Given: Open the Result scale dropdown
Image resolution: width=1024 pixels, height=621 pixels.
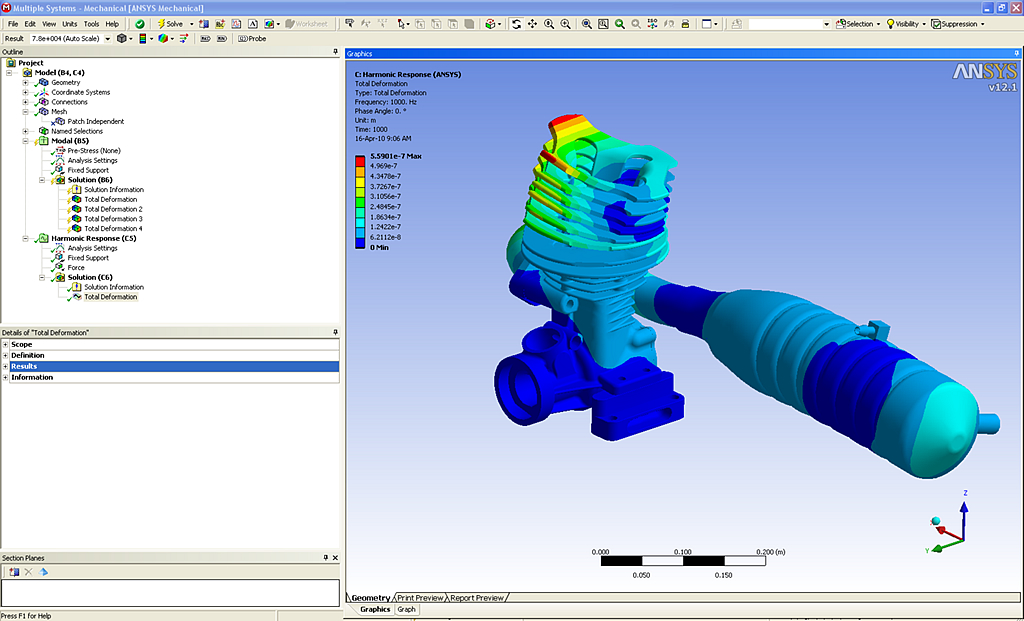Looking at the screenshot, I should tap(107, 39).
